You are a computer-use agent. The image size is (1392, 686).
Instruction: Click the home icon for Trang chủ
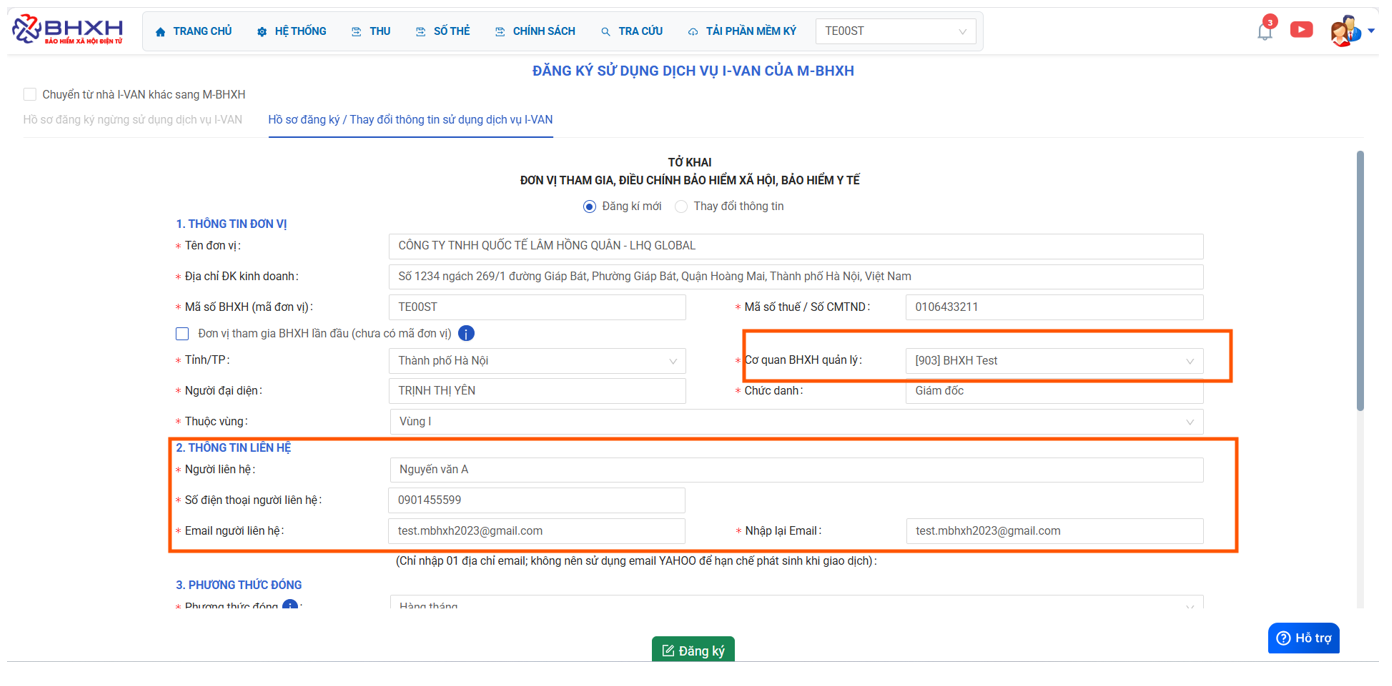(161, 32)
